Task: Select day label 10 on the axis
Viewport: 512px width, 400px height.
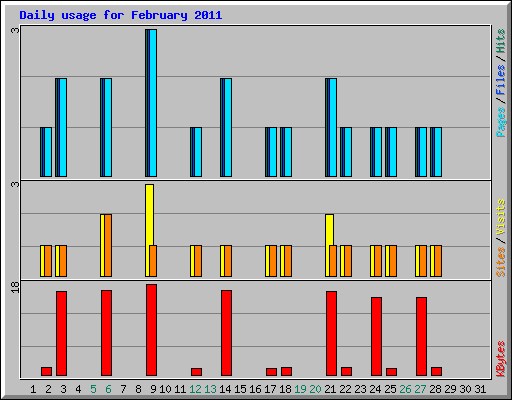Action: 165,389
